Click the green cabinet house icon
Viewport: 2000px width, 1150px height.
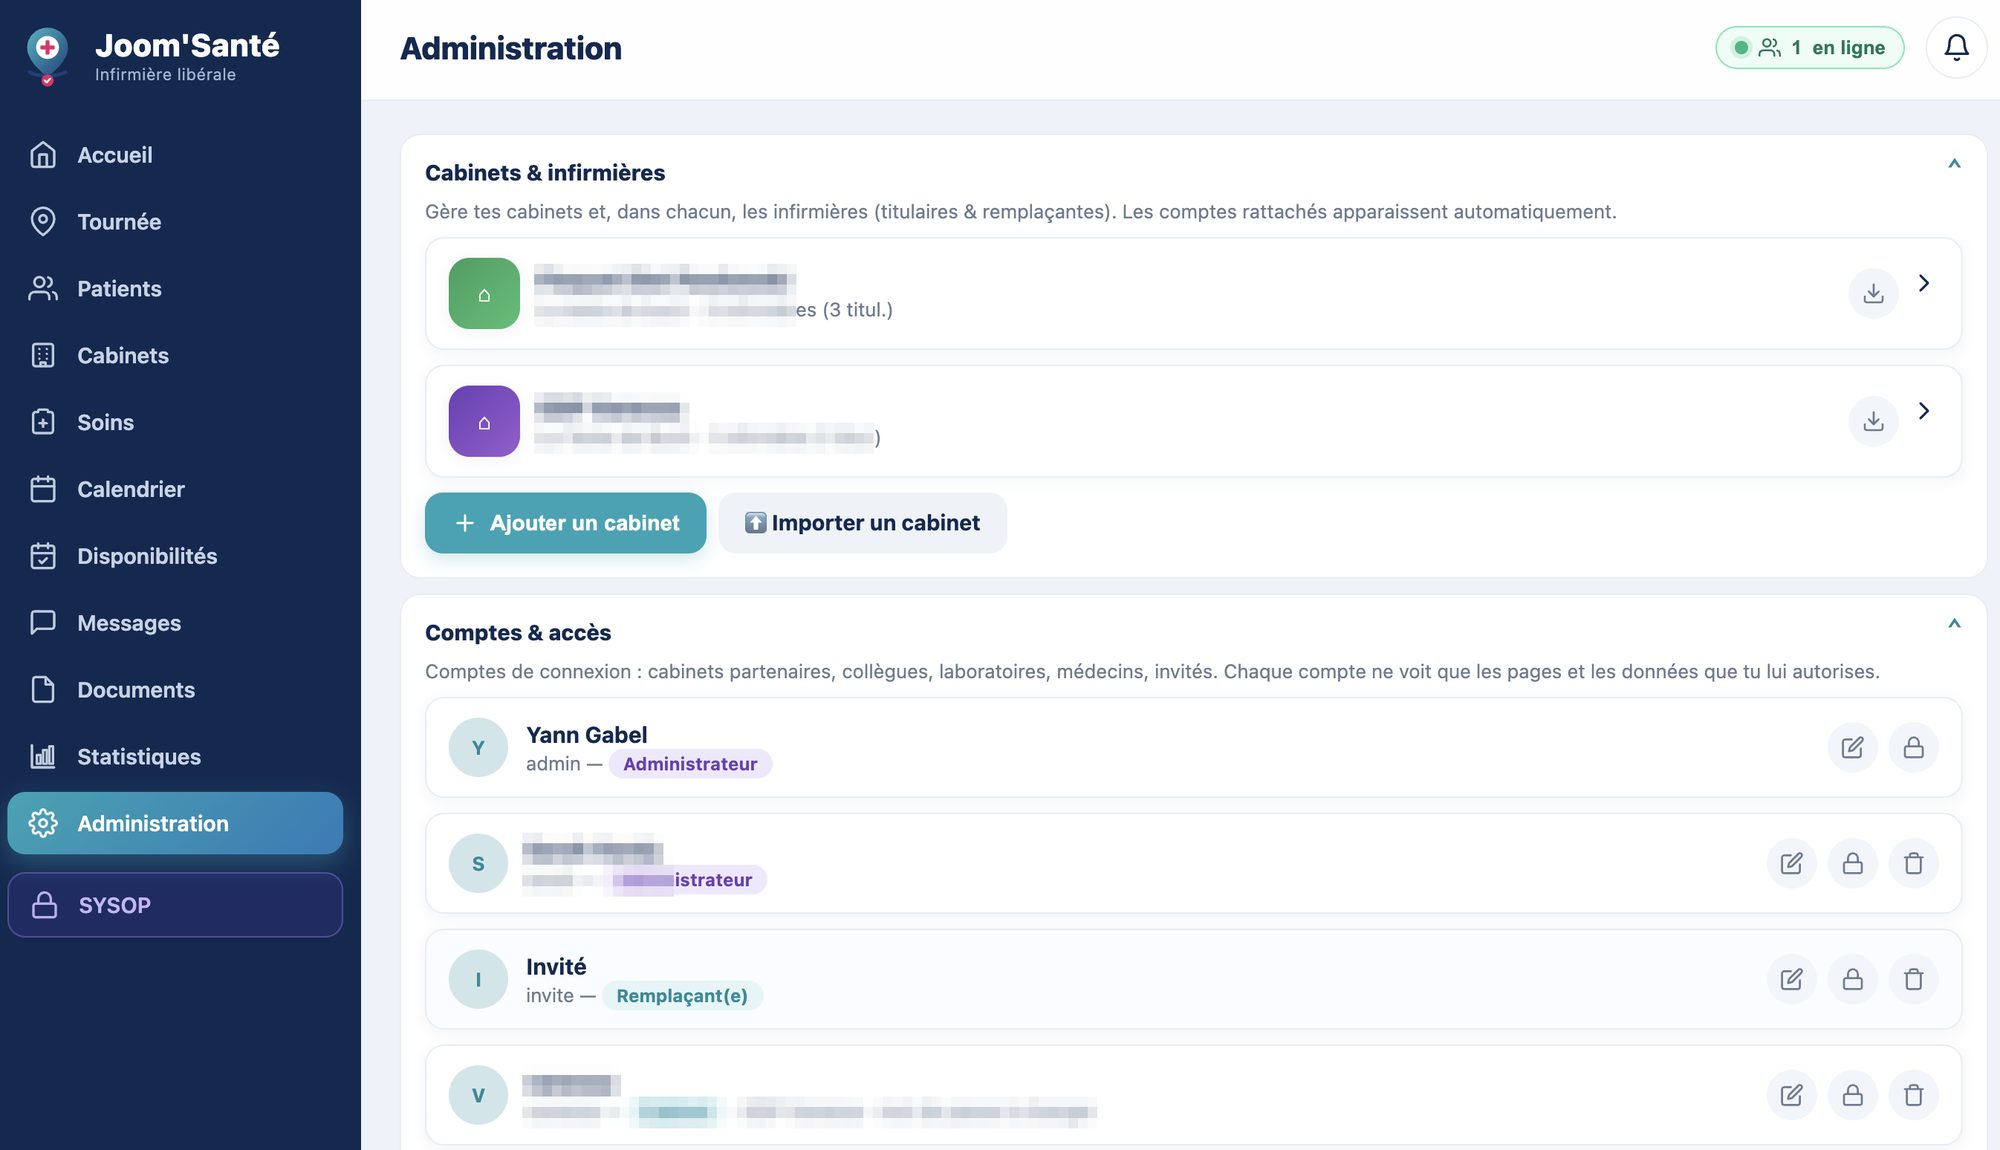point(484,293)
